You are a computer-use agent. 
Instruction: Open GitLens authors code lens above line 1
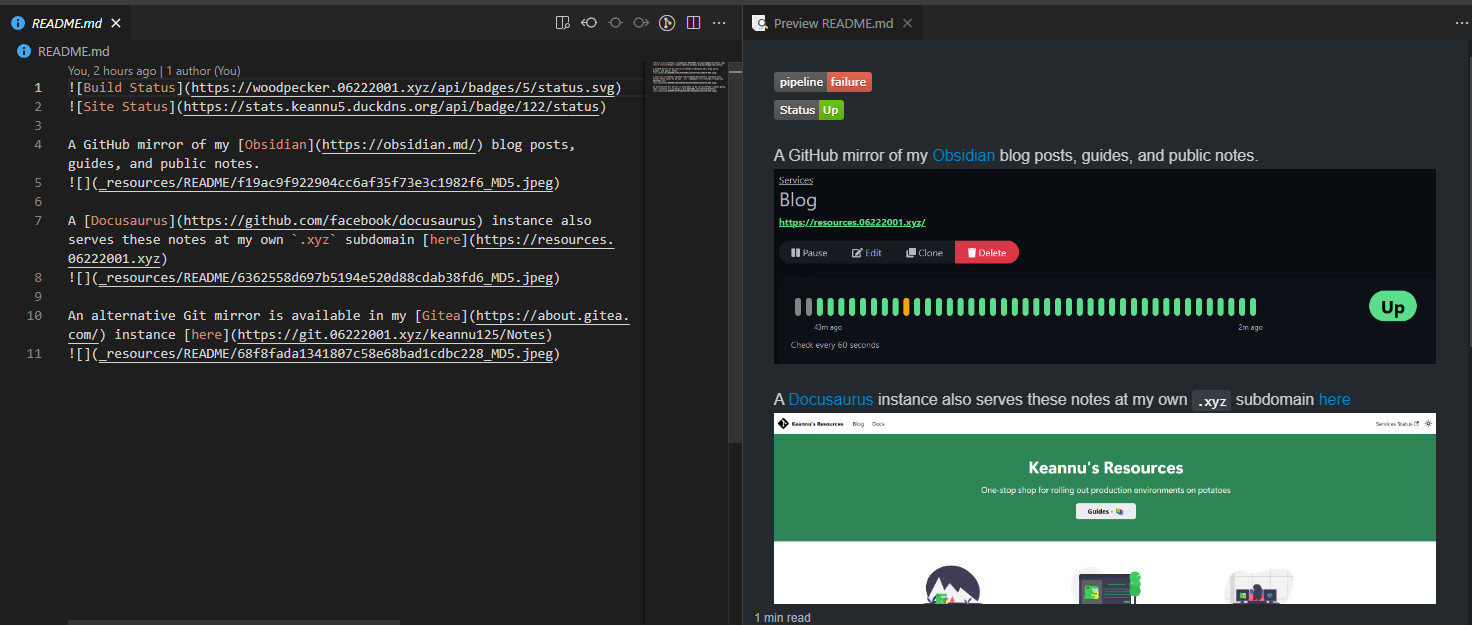[203, 71]
